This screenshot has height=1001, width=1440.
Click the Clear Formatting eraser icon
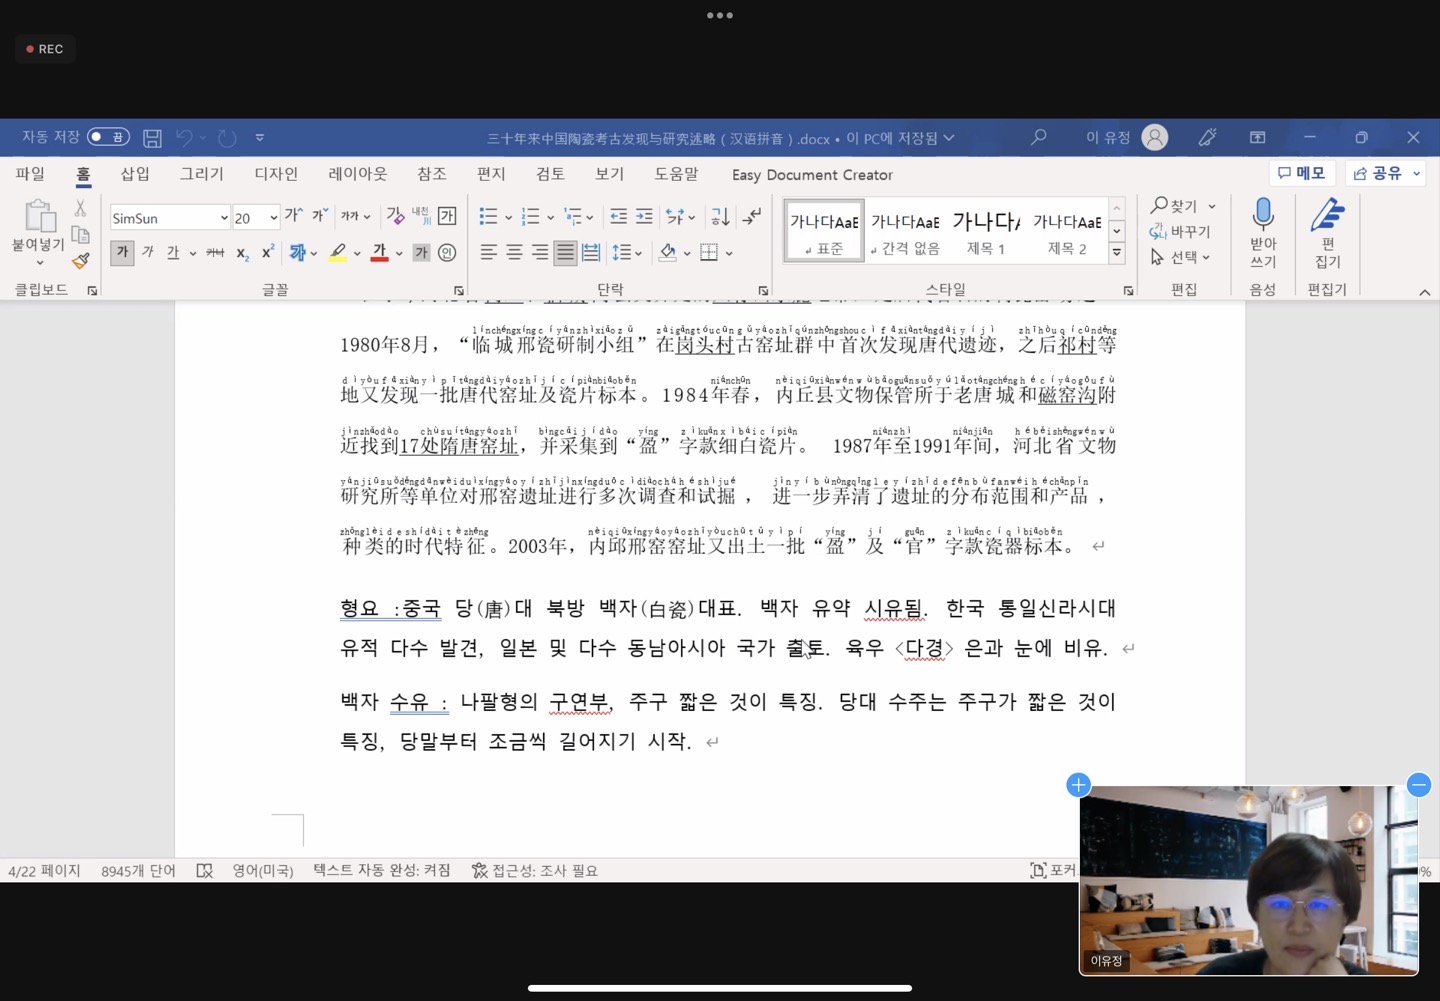395,216
